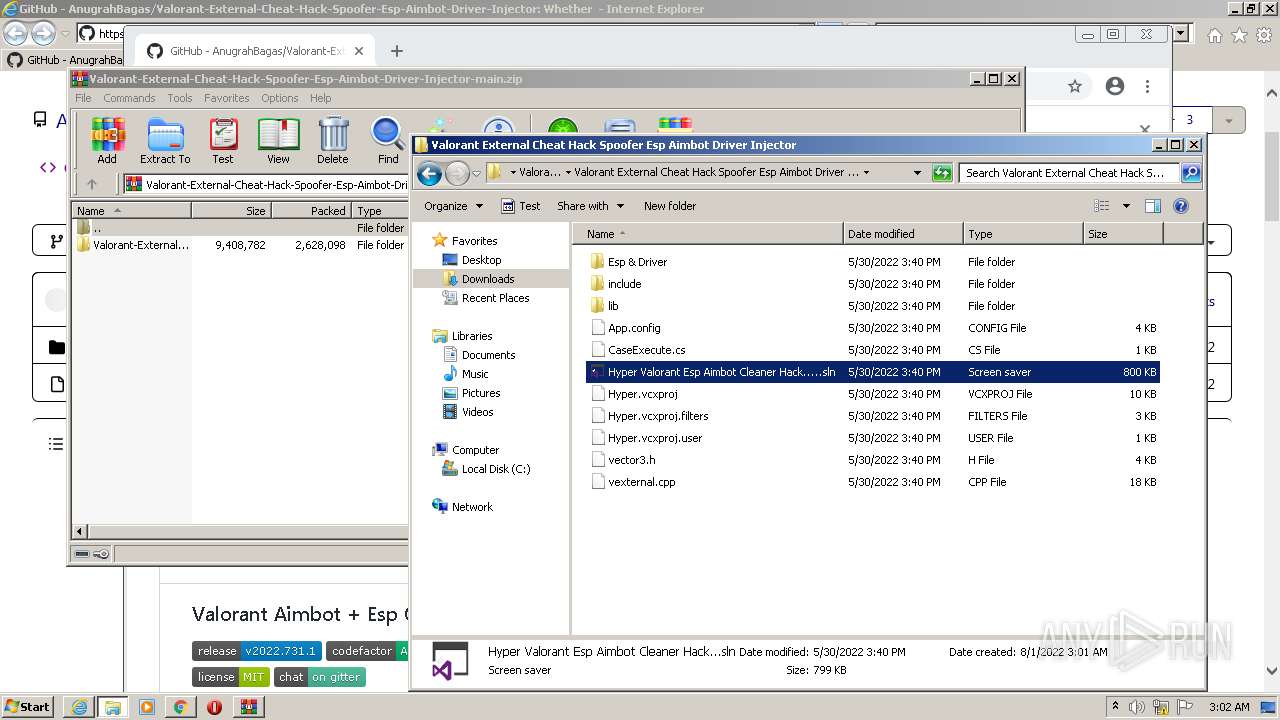Screen dimensions: 1280x720
Task: Open WinRAR Commands menu
Action: [x=129, y=98]
